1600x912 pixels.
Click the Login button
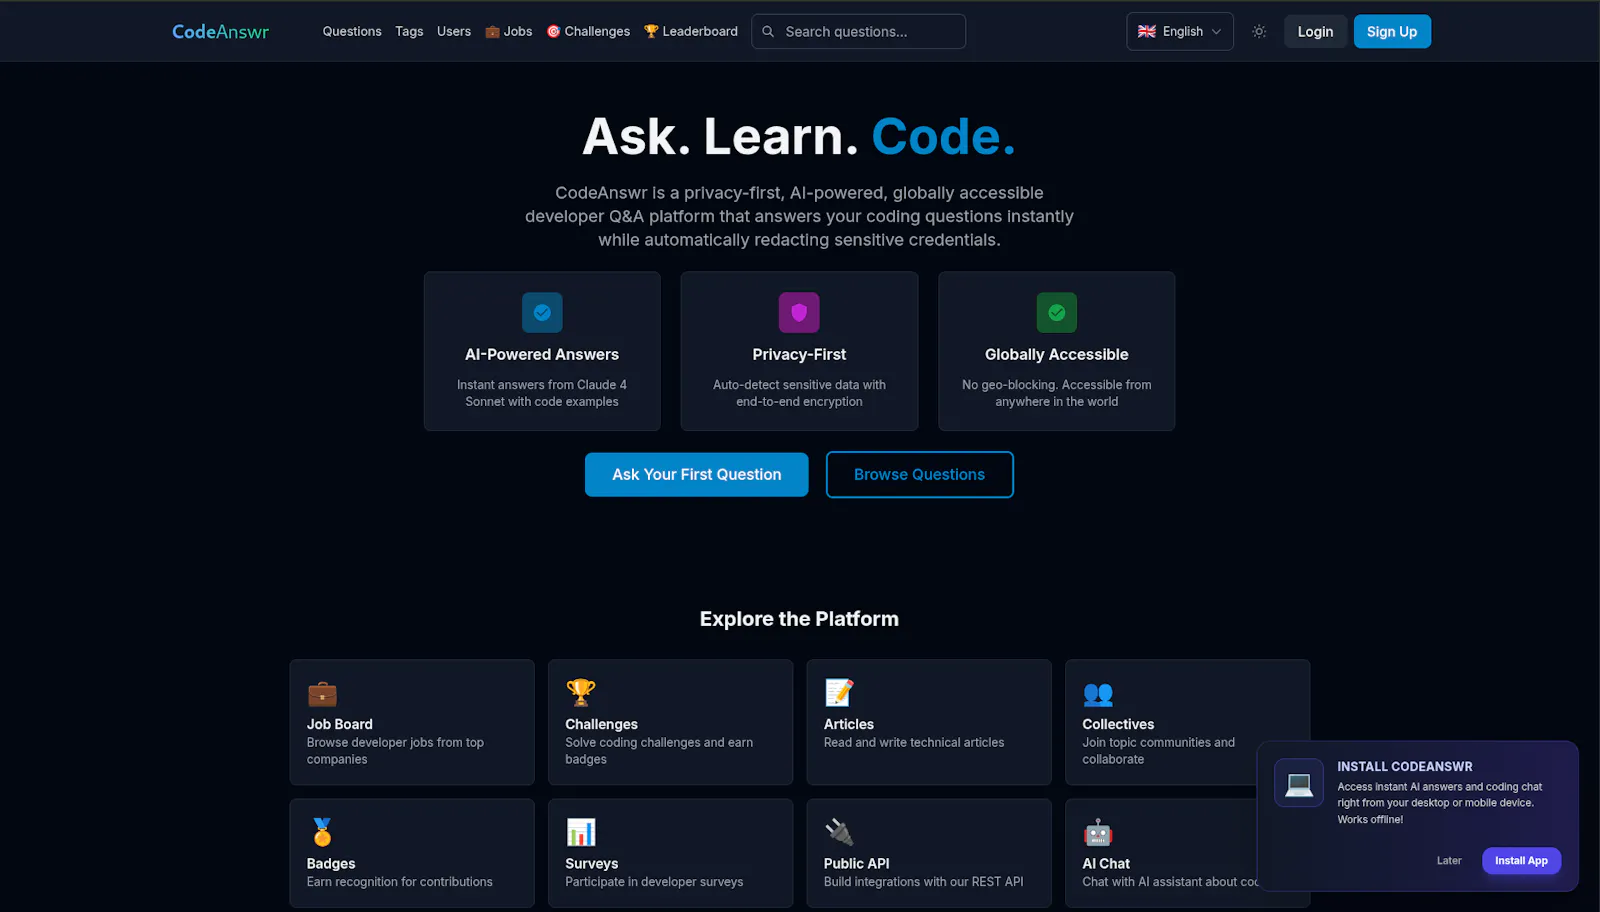pyautogui.click(x=1315, y=31)
